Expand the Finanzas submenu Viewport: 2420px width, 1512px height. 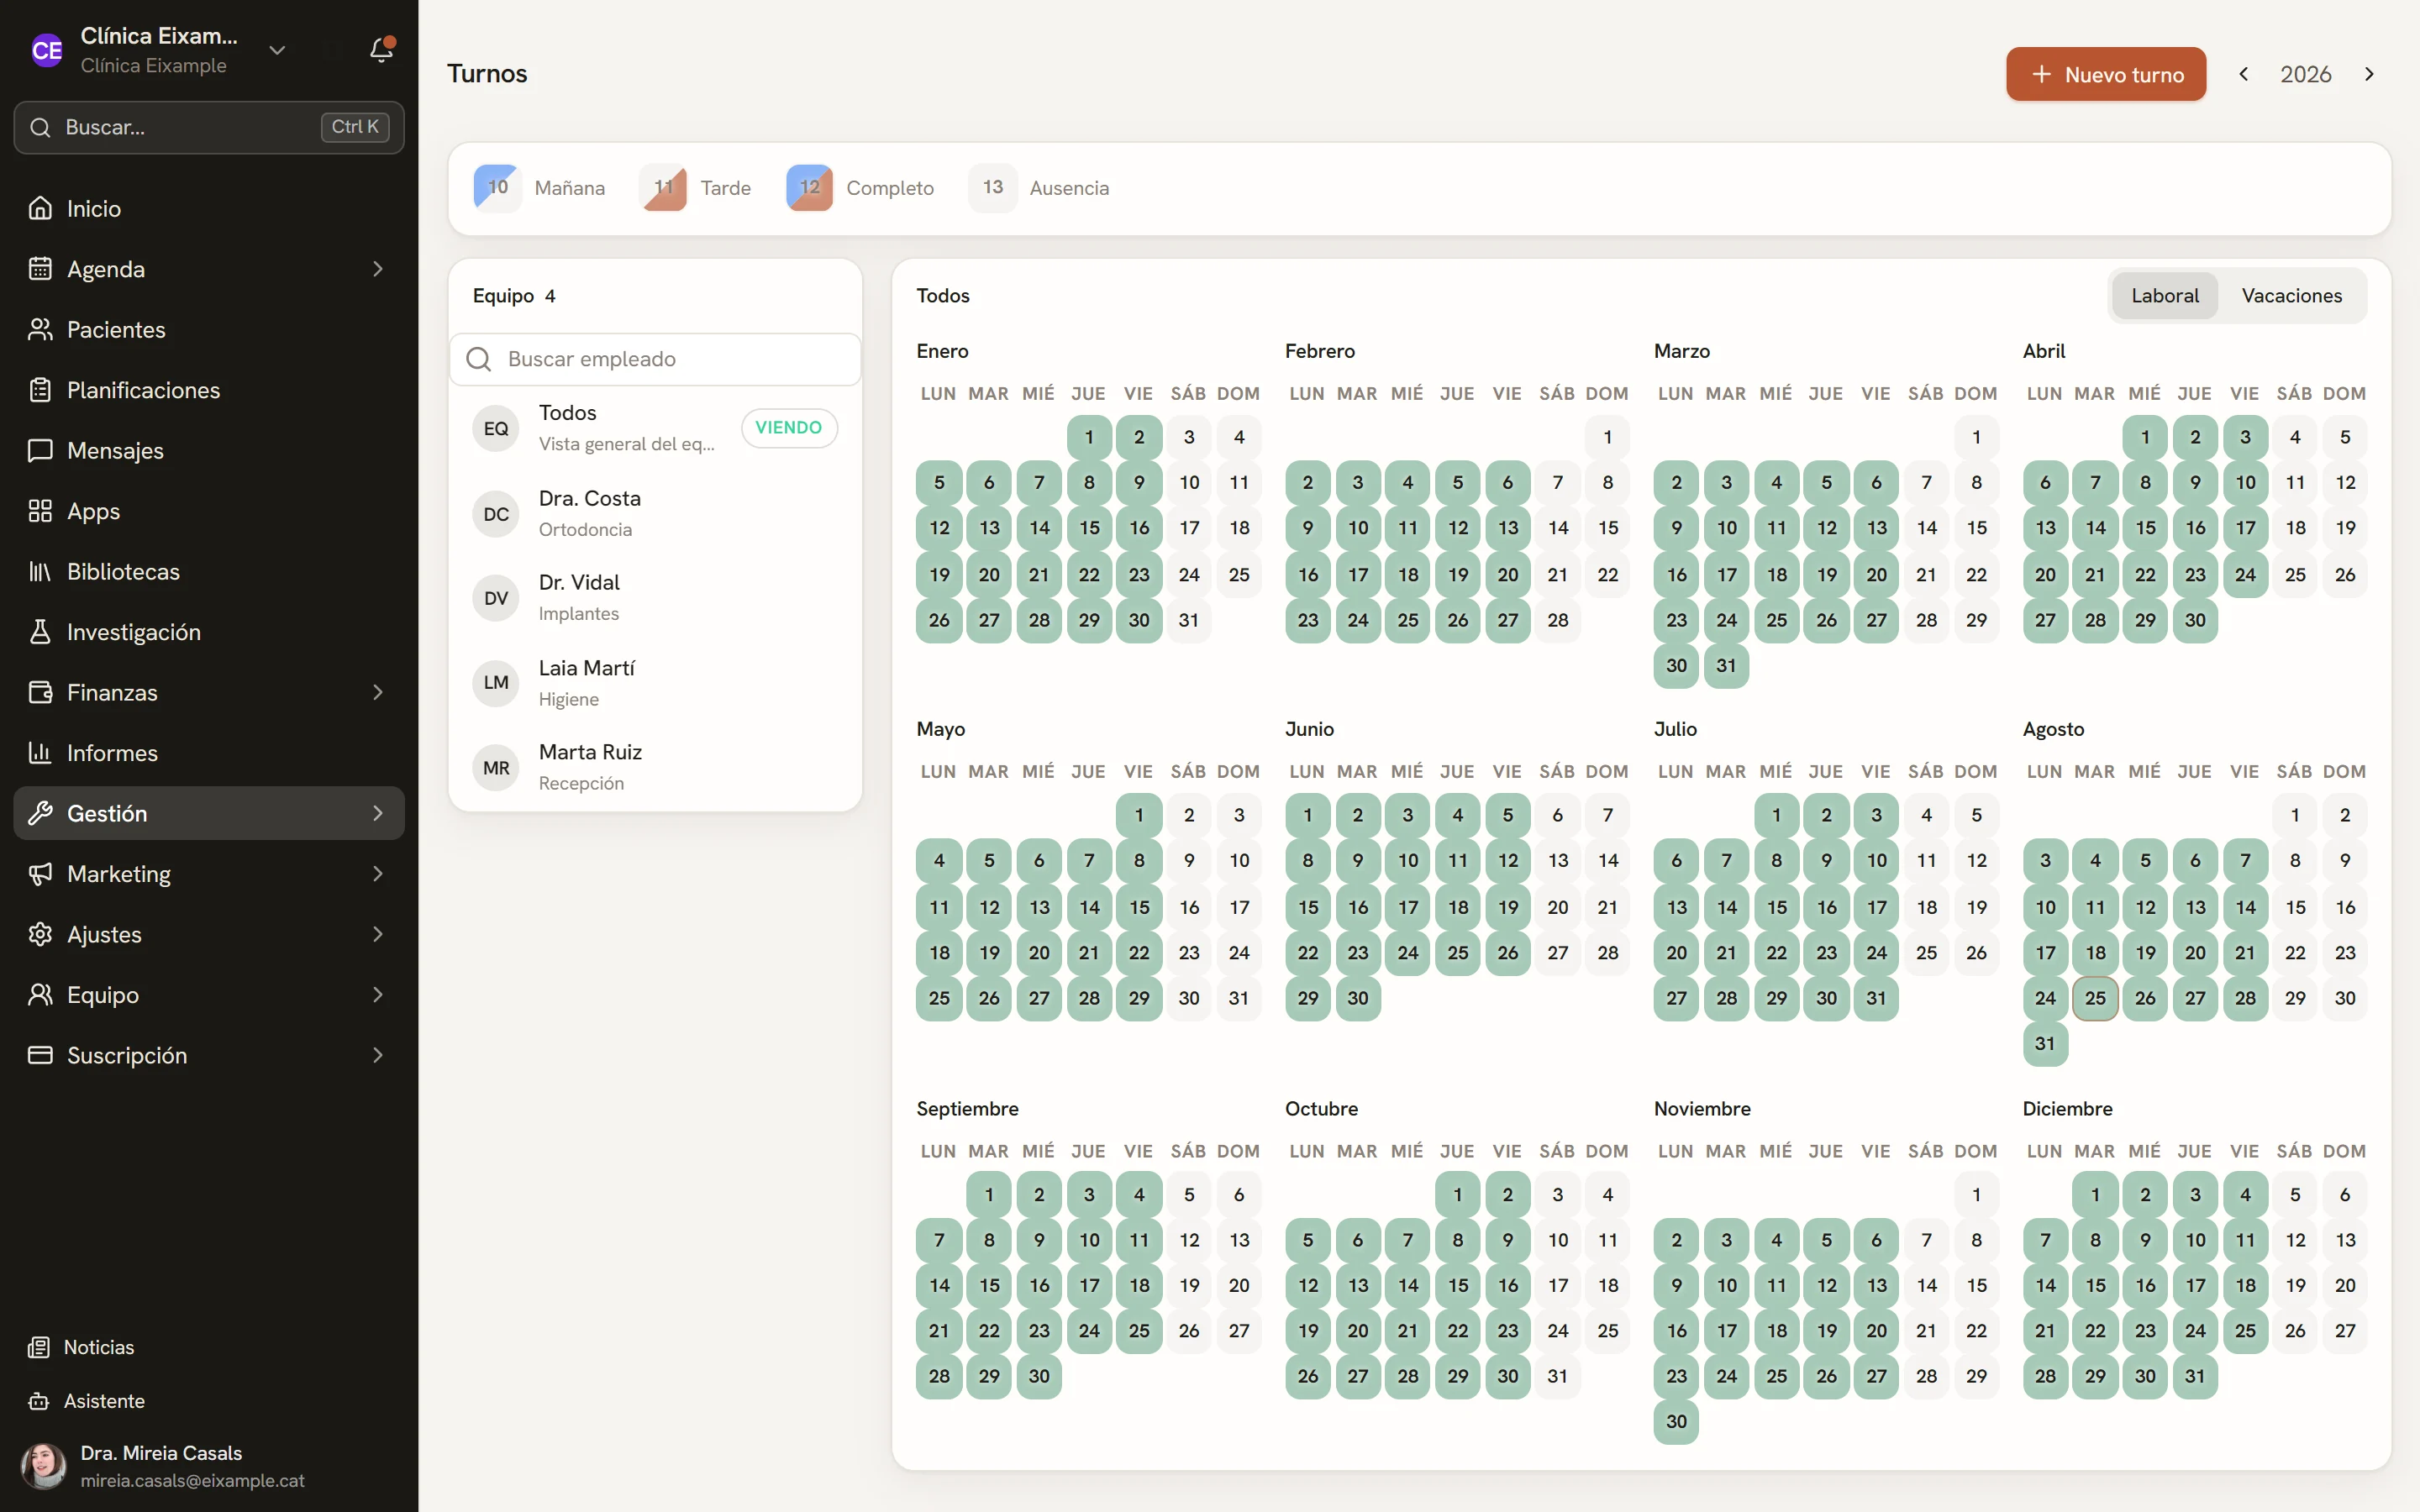point(378,692)
